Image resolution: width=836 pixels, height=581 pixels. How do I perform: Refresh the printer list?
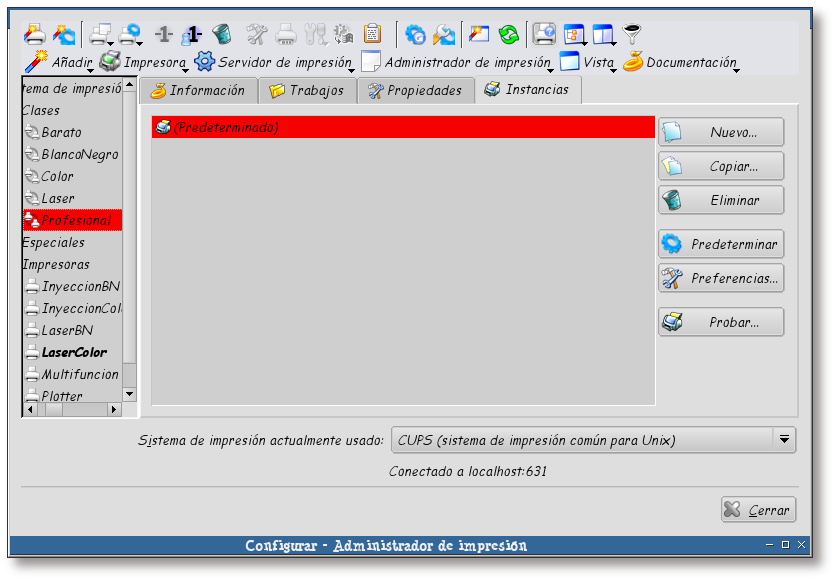click(508, 33)
